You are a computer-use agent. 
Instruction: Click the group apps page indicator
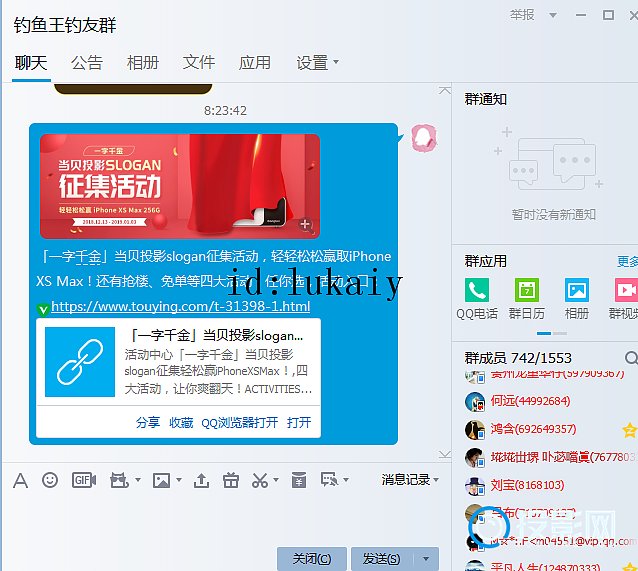click(x=552, y=333)
